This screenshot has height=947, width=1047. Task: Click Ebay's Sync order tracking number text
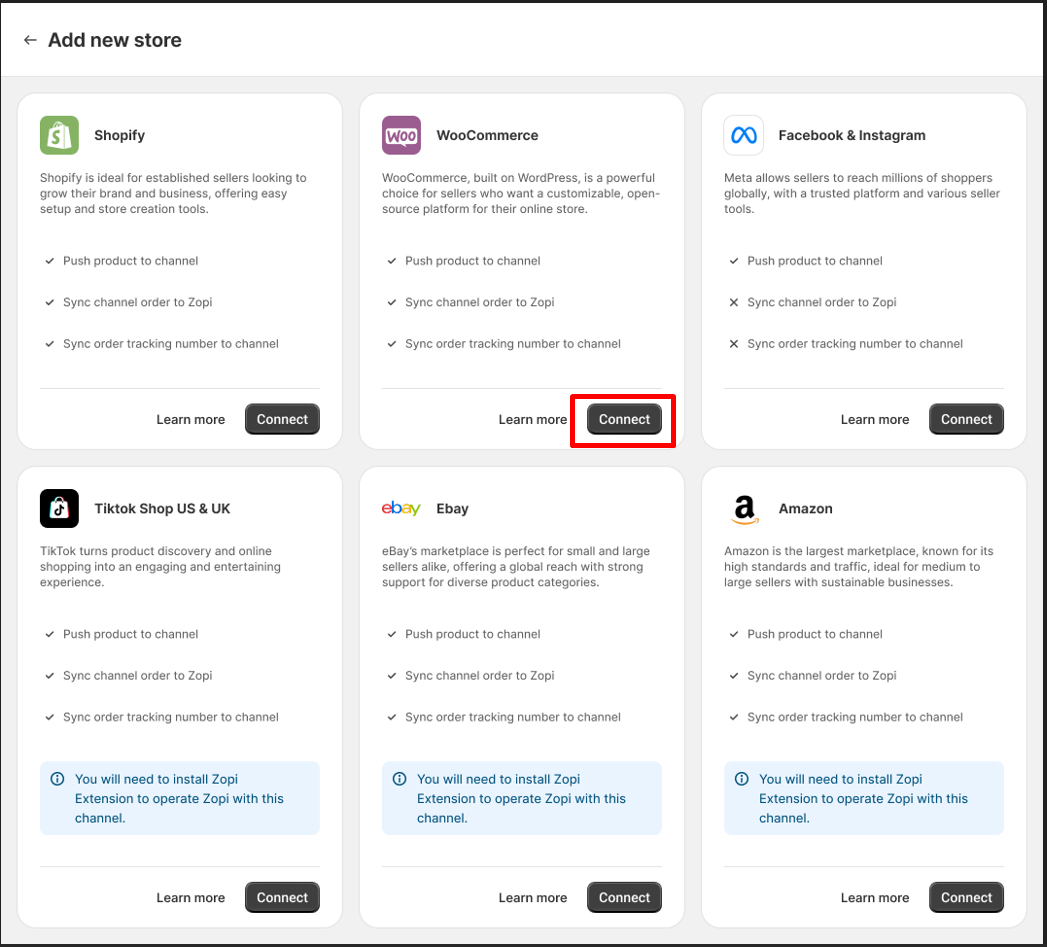coord(513,717)
